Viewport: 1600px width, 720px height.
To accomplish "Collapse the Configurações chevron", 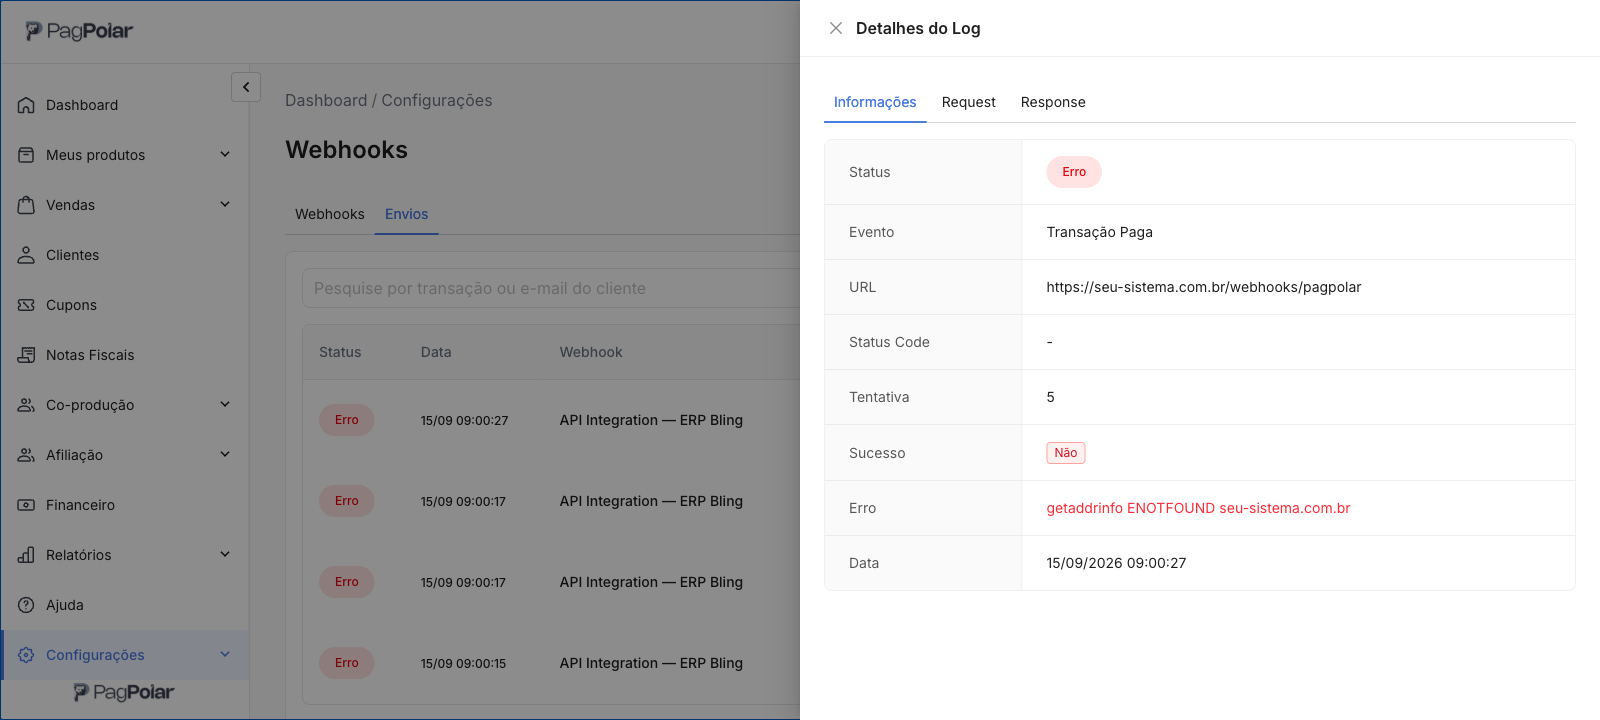I will tap(225, 654).
